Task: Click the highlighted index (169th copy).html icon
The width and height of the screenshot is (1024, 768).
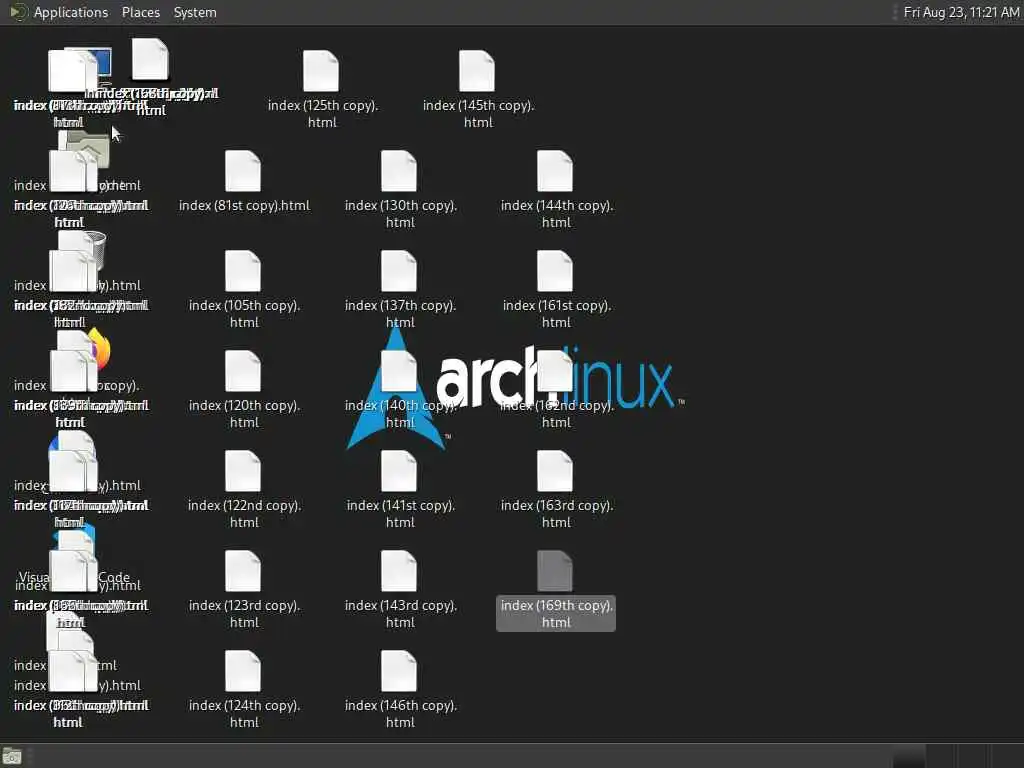Action: pos(555,571)
